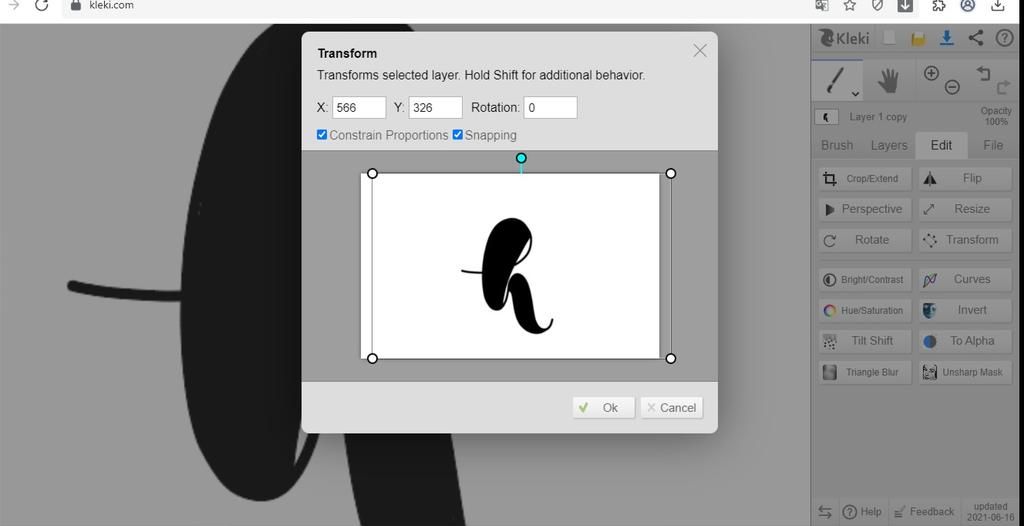Click the new image blank page icon
Image resolution: width=1024 pixels, height=526 pixels.
tap(889, 38)
